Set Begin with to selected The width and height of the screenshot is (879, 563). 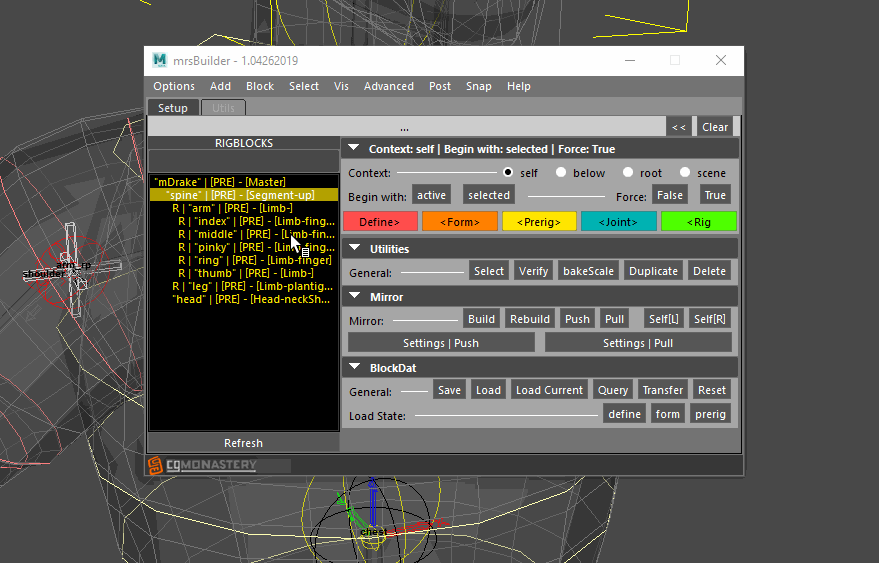coord(489,195)
